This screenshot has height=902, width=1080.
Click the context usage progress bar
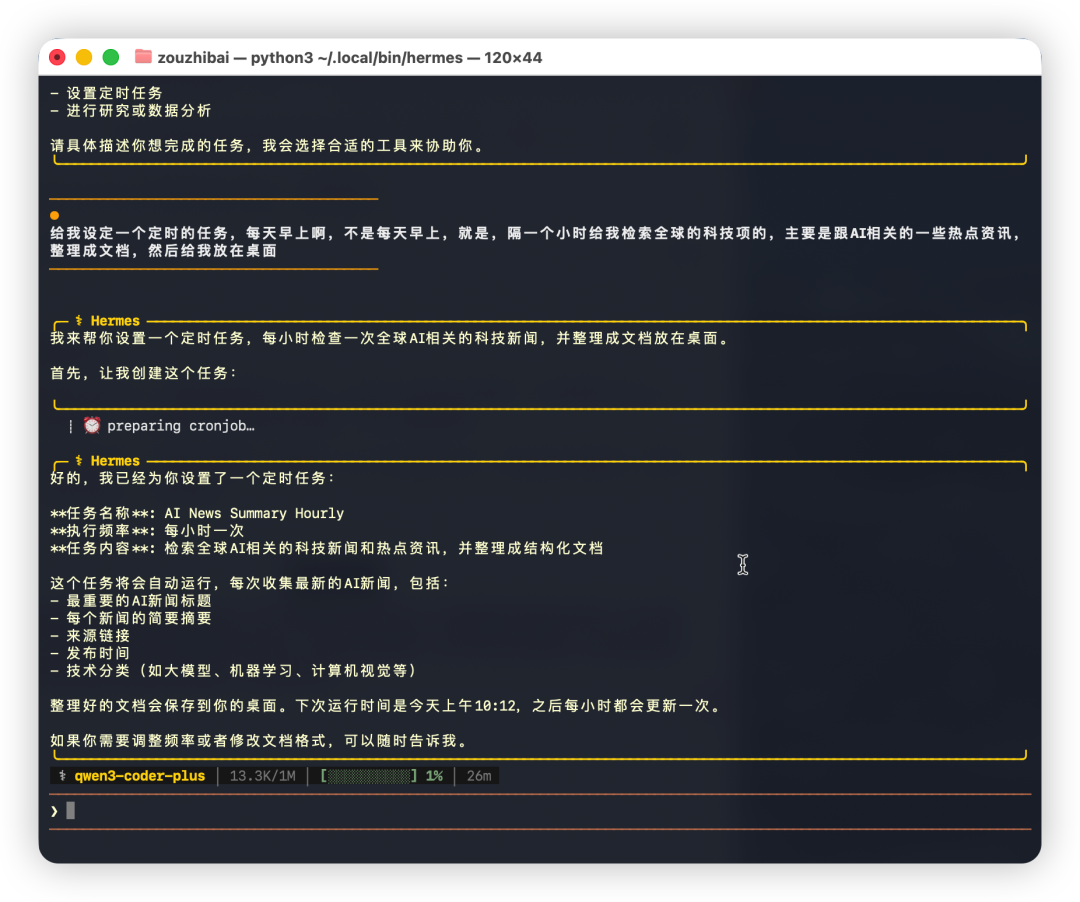[368, 776]
